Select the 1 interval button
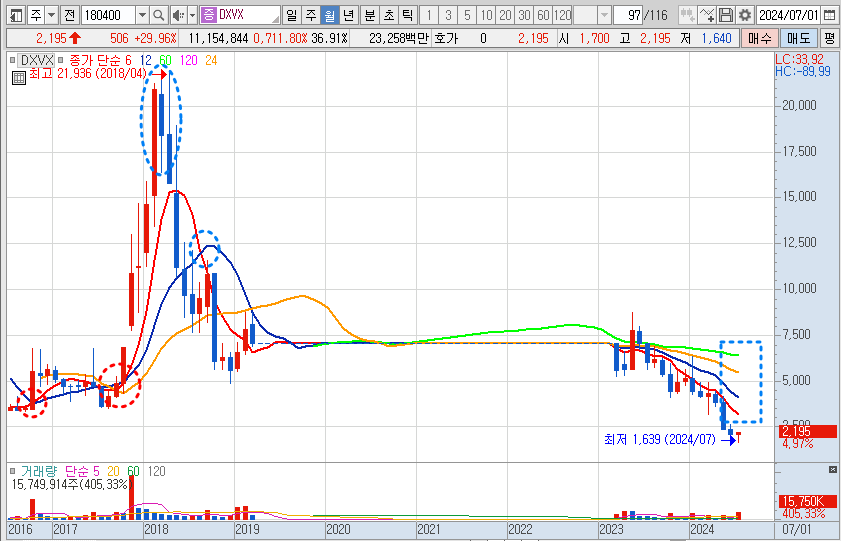Screen dimensions: 841x541 coord(429,15)
